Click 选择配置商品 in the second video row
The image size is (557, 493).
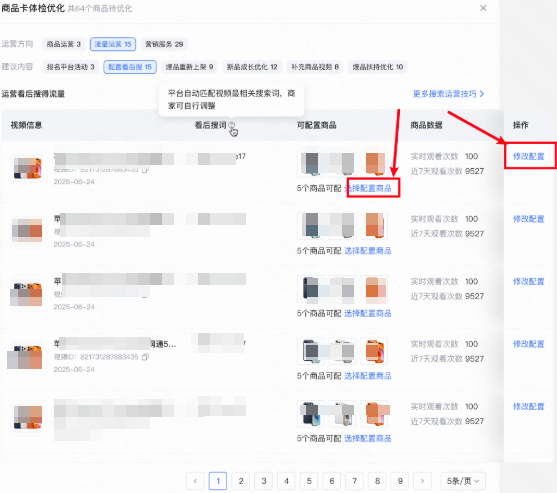click(x=368, y=251)
